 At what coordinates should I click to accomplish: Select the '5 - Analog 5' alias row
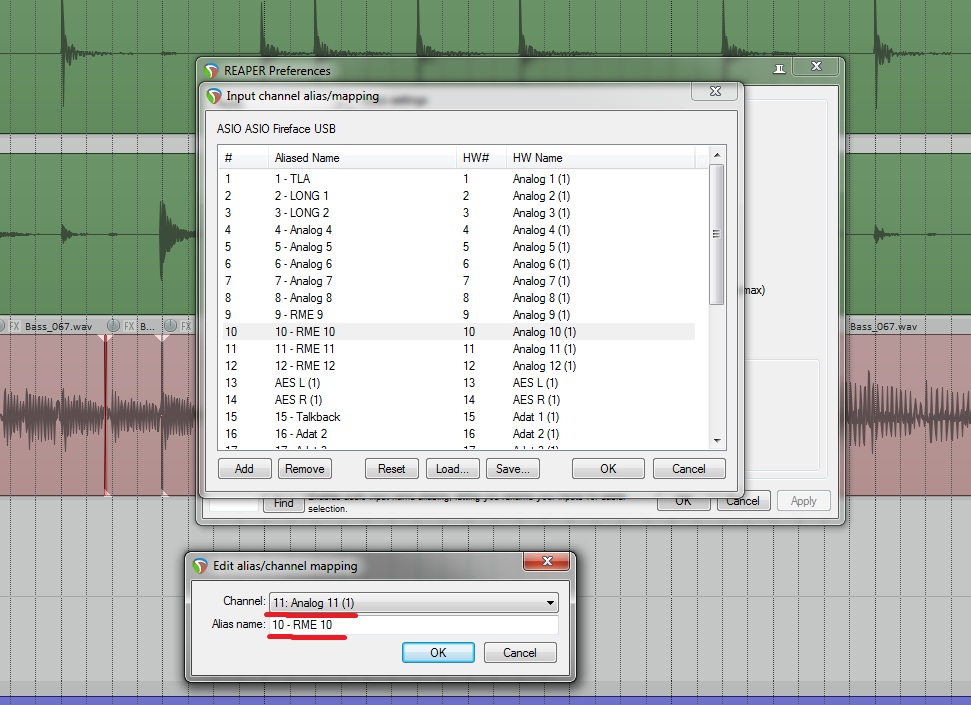click(x=303, y=247)
